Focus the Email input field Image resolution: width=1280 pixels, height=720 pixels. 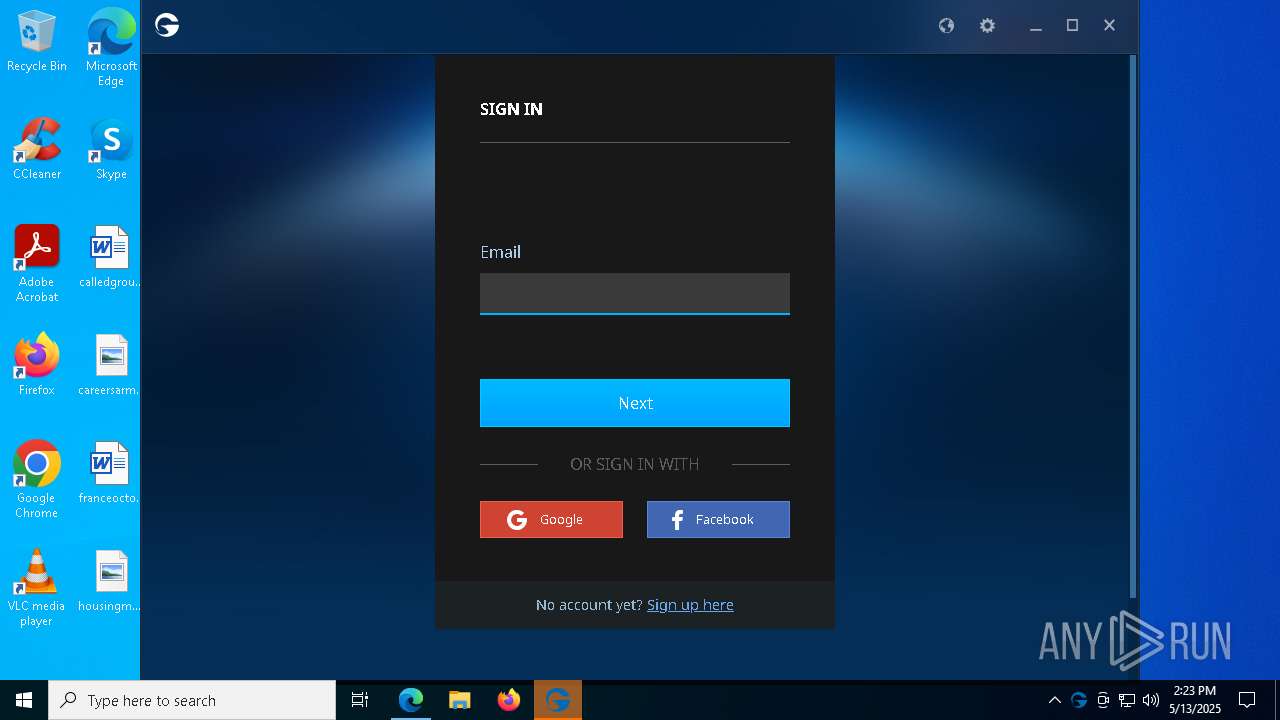(635, 294)
